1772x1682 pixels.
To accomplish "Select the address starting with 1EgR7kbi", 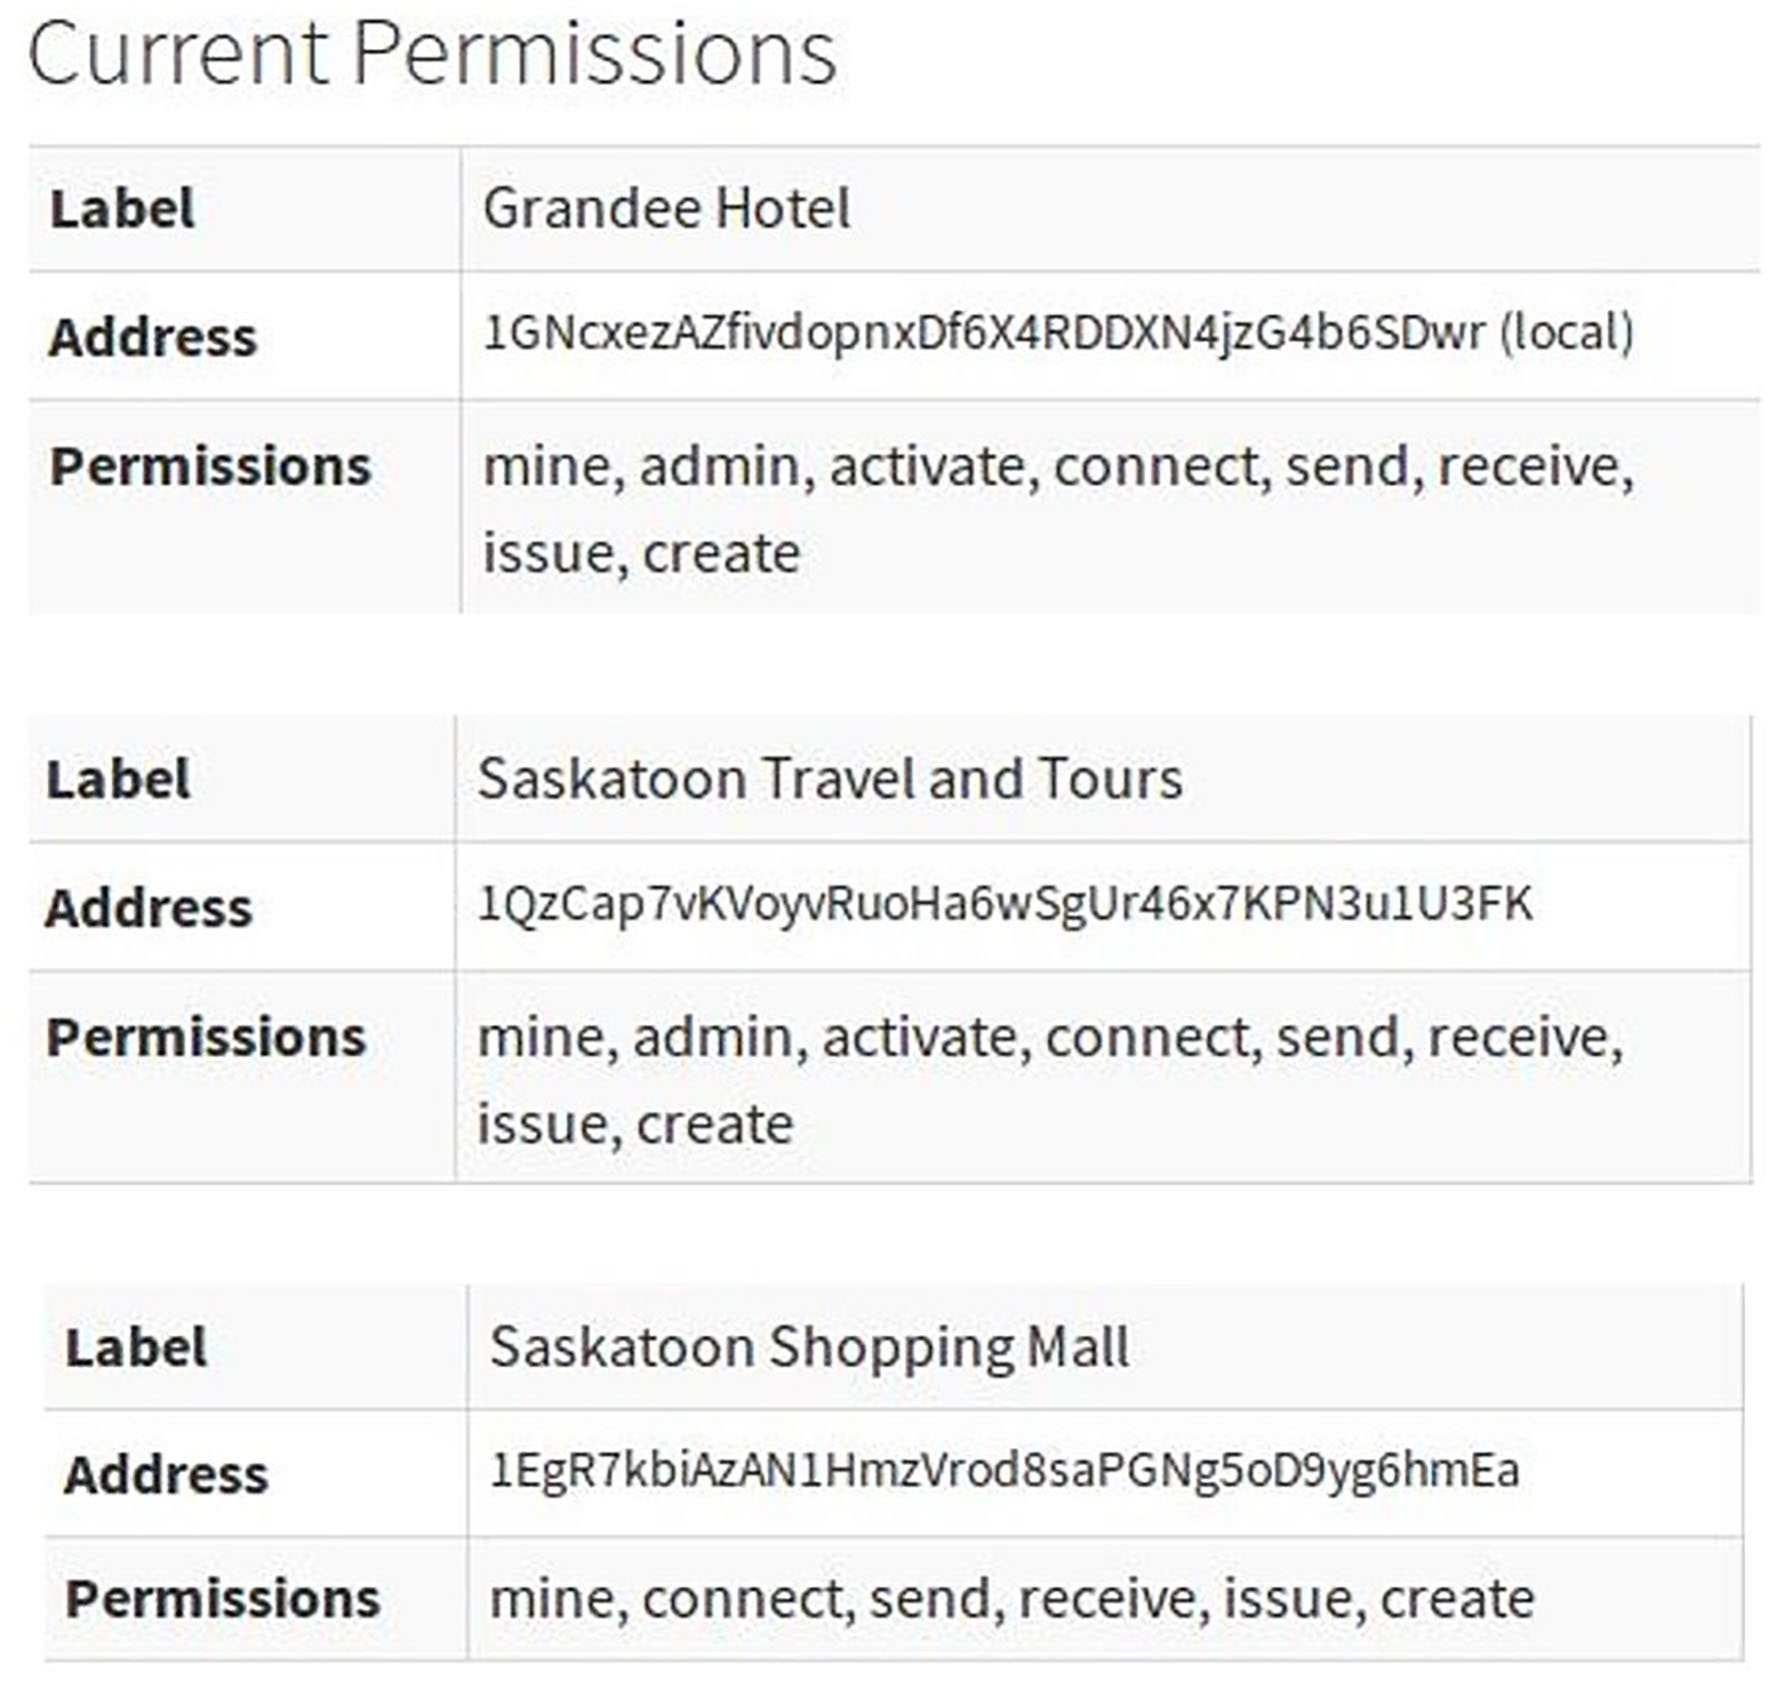I will [x=1004, y=1471].
